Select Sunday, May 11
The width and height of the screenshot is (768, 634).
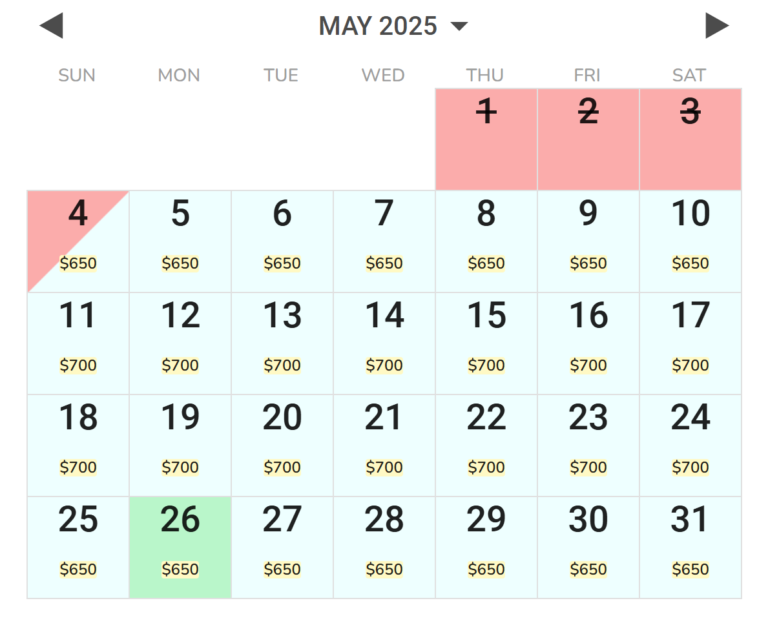[78, 342]
